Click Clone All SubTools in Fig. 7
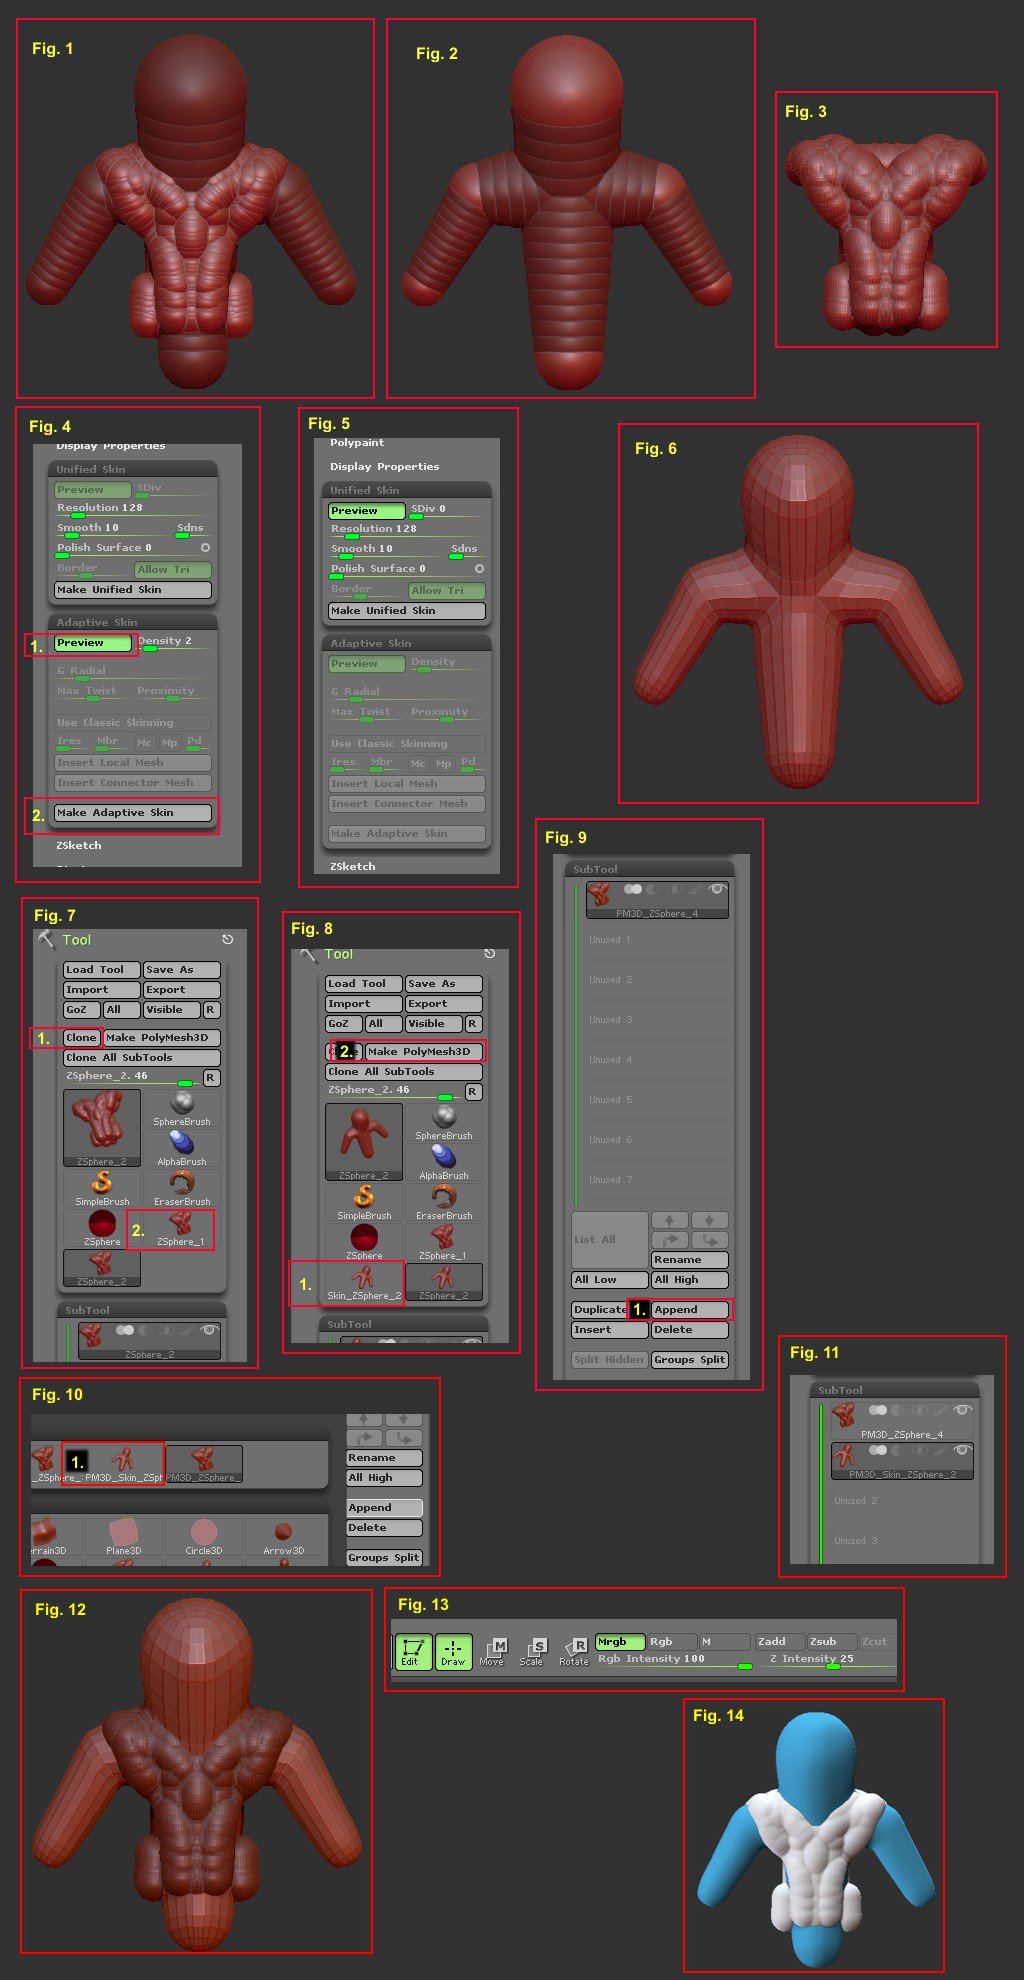Screen dimensions: 1024x1980 142,1058
